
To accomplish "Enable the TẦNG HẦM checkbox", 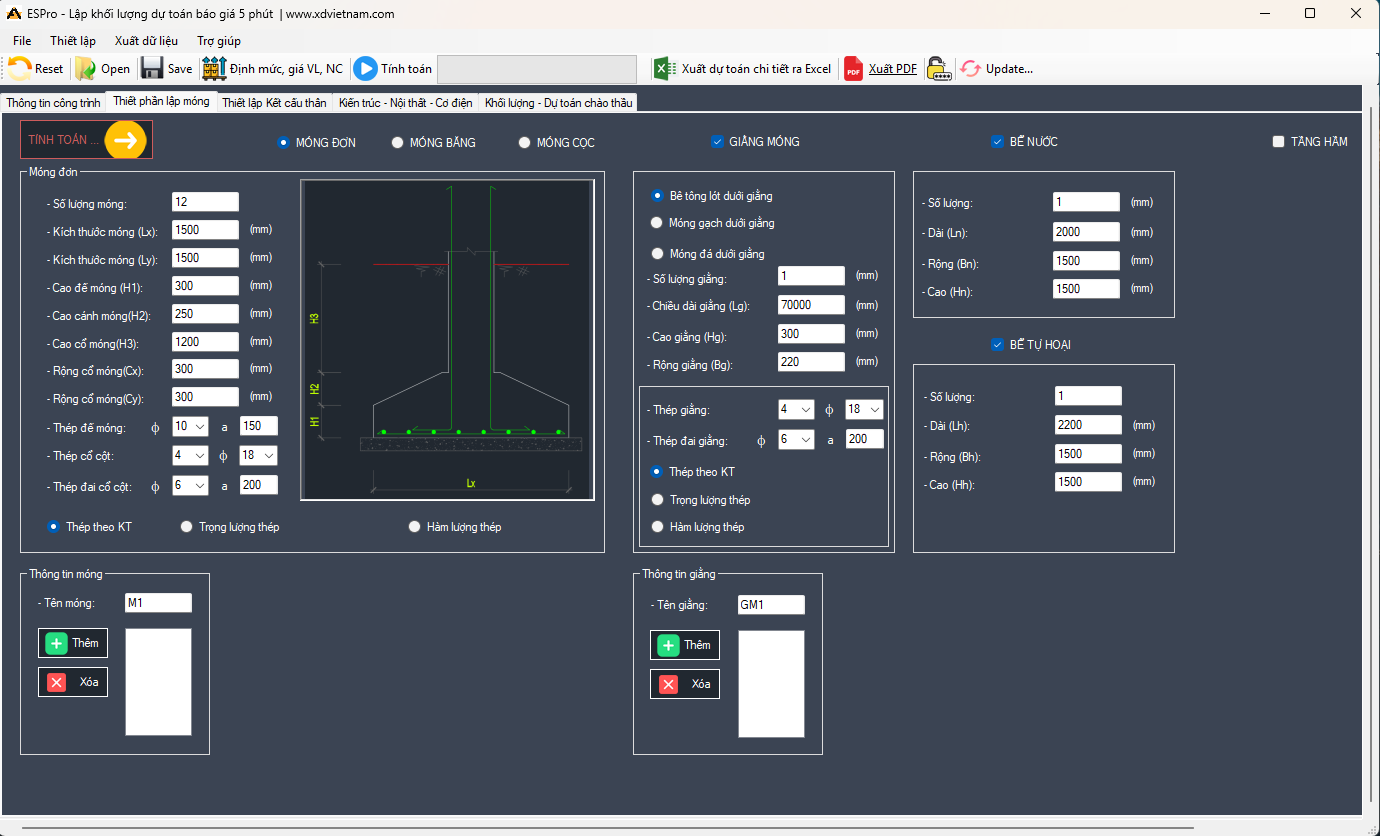I will pyautogui.click(x=1278, y=142).
